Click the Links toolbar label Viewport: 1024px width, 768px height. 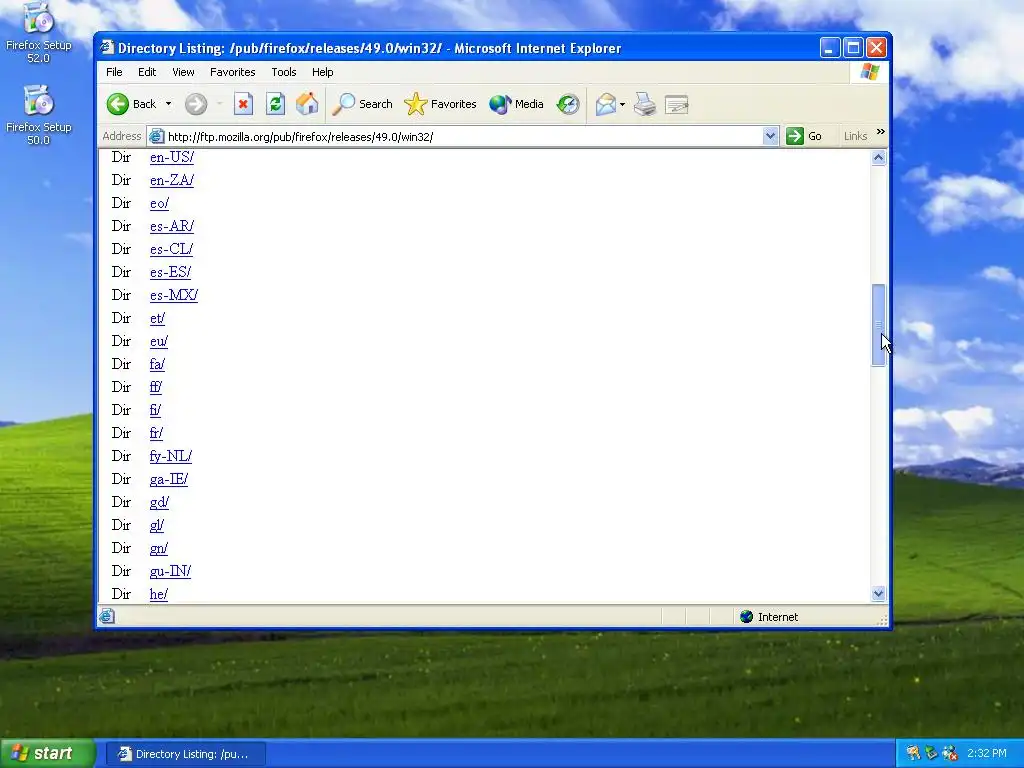[855, 136]
